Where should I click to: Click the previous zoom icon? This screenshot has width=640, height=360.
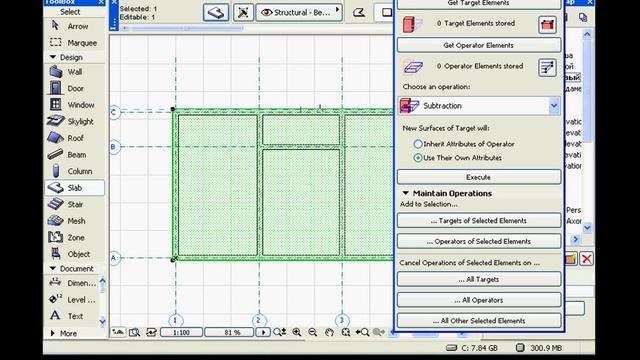(362, 332)
